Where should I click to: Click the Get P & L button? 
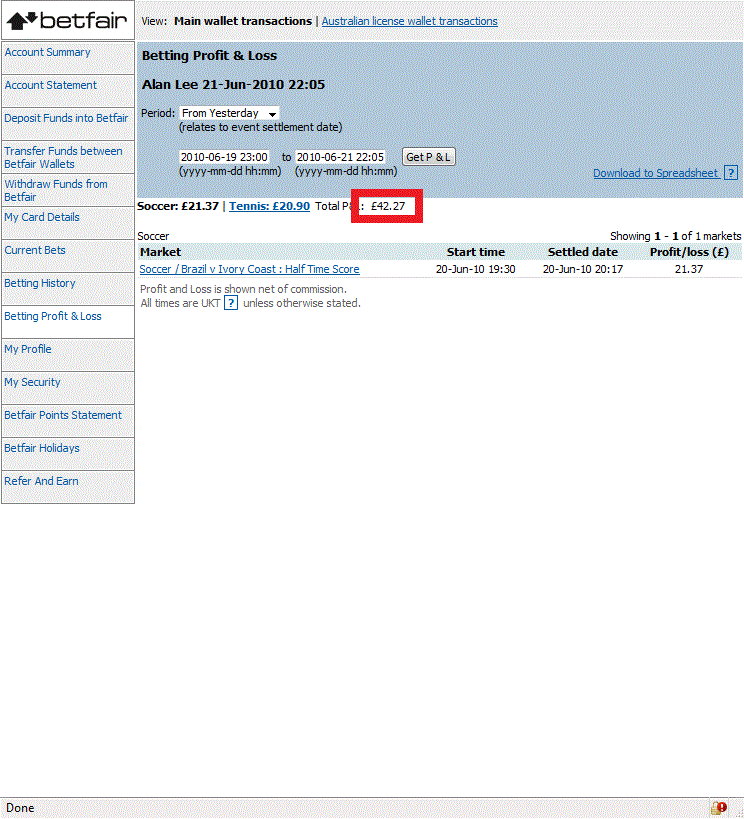(x=428, y=157)
